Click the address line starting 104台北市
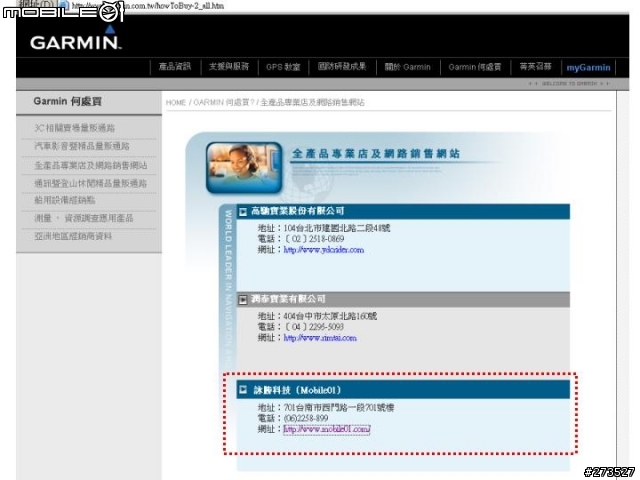The width and height of the screenshot is (640, 480). [x=324, y=228]
